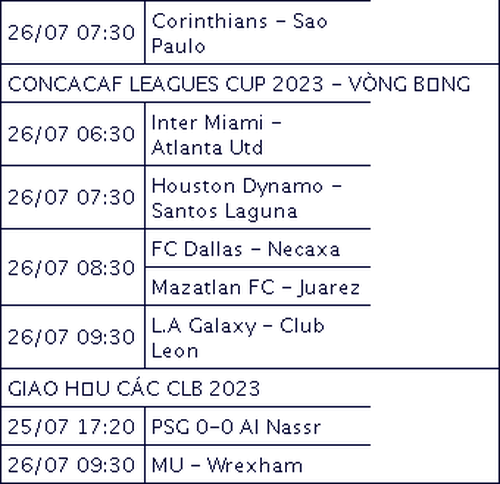This screenshot has height=484, width=500.
Task: Click the FC Dallas – Necaxa match
Action: [258, 248]
